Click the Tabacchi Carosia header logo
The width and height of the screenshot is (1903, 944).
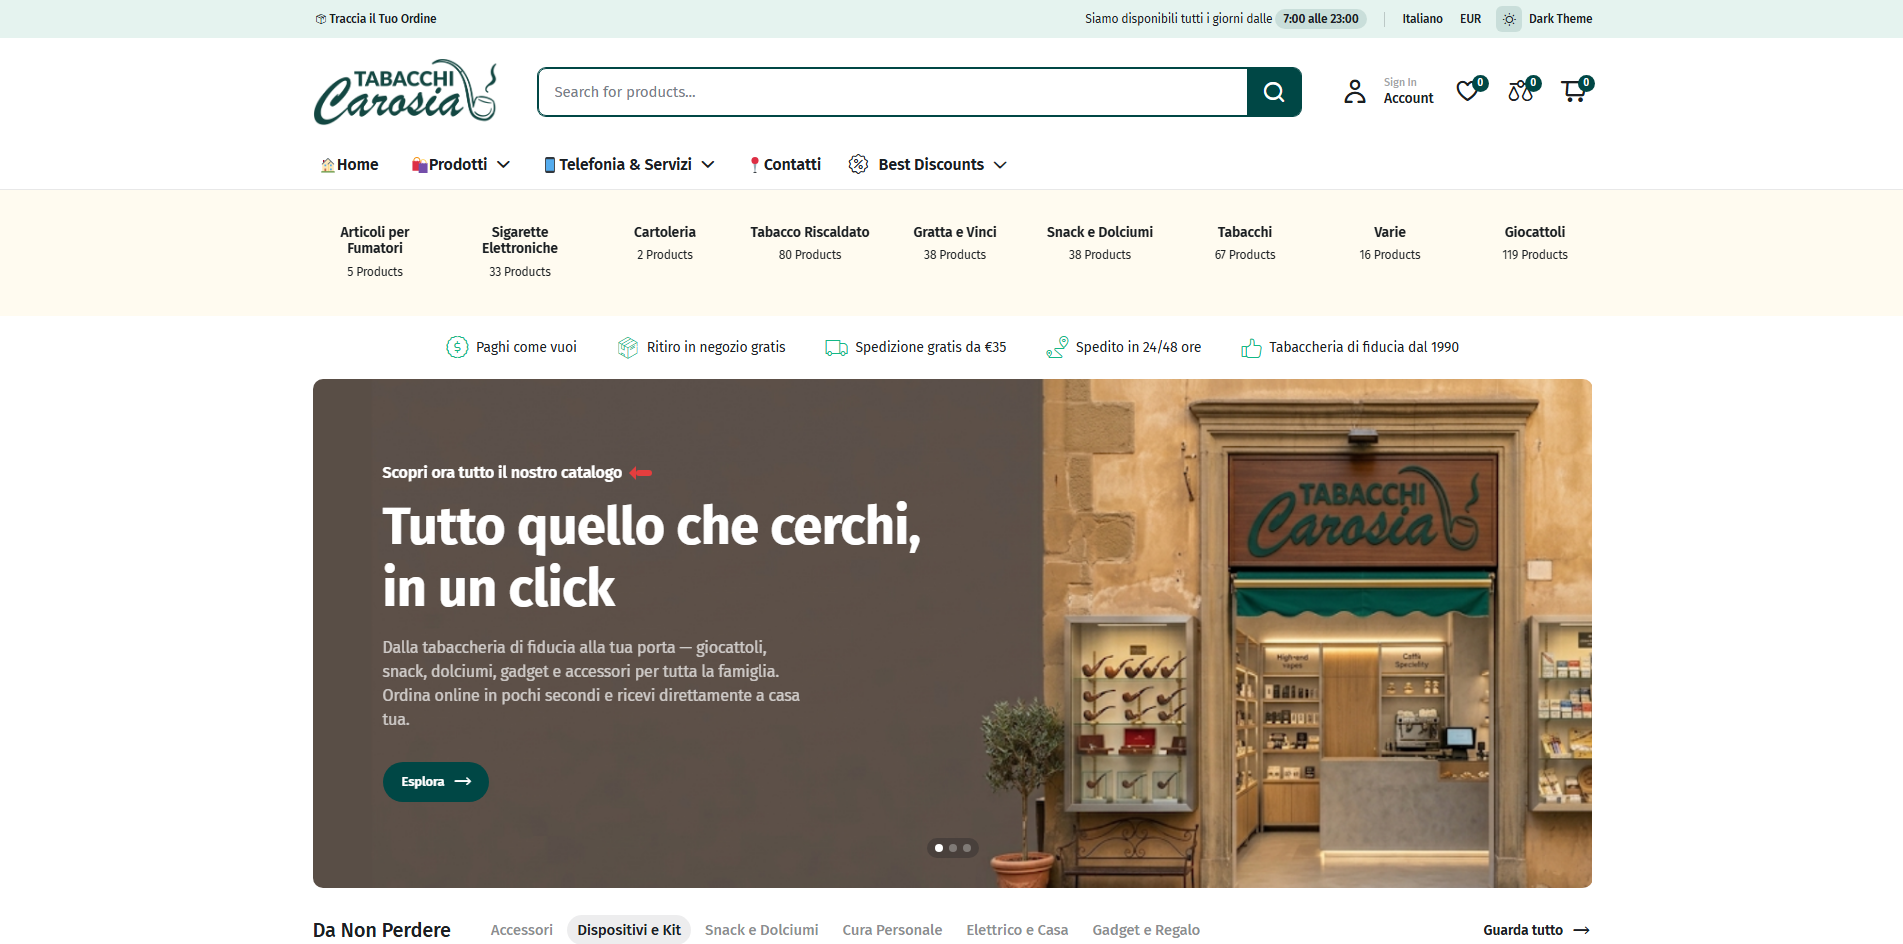coord(405,92)
